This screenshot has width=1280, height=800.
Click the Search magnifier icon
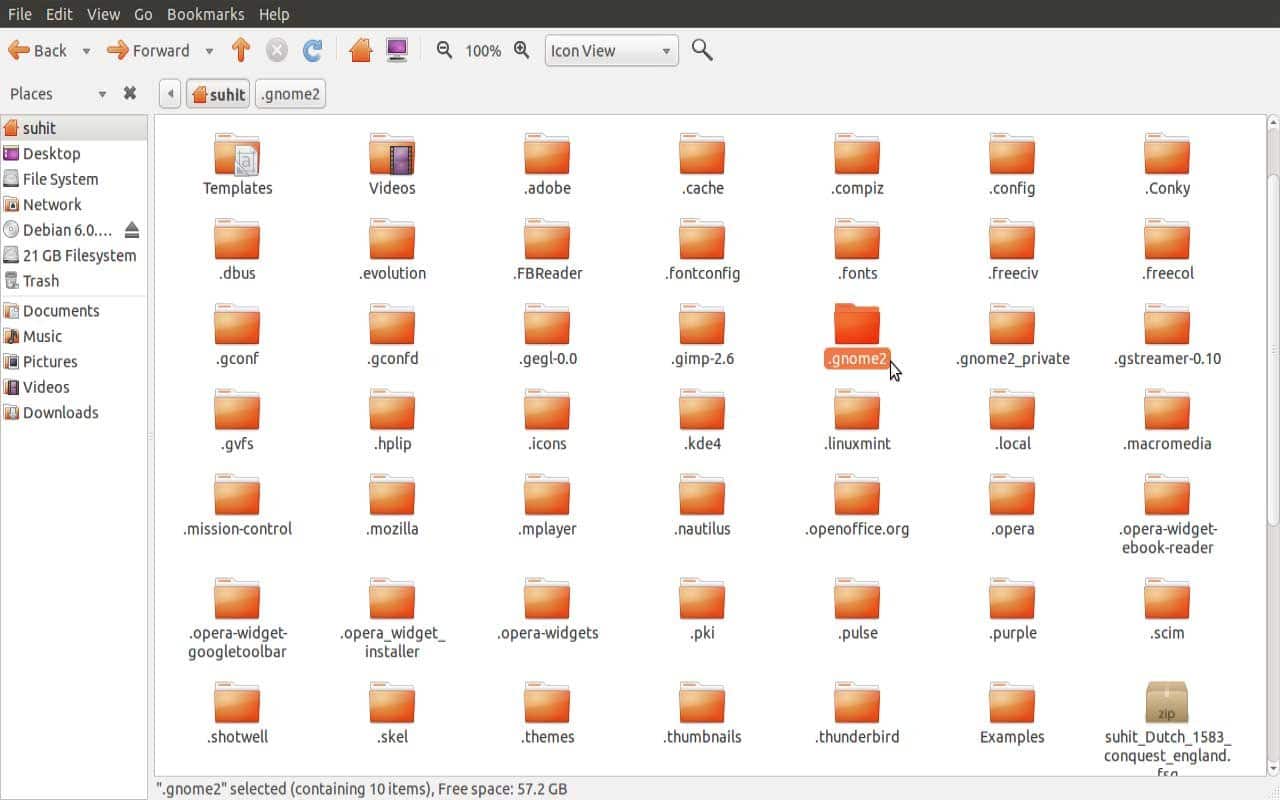(x=702, y=50)
